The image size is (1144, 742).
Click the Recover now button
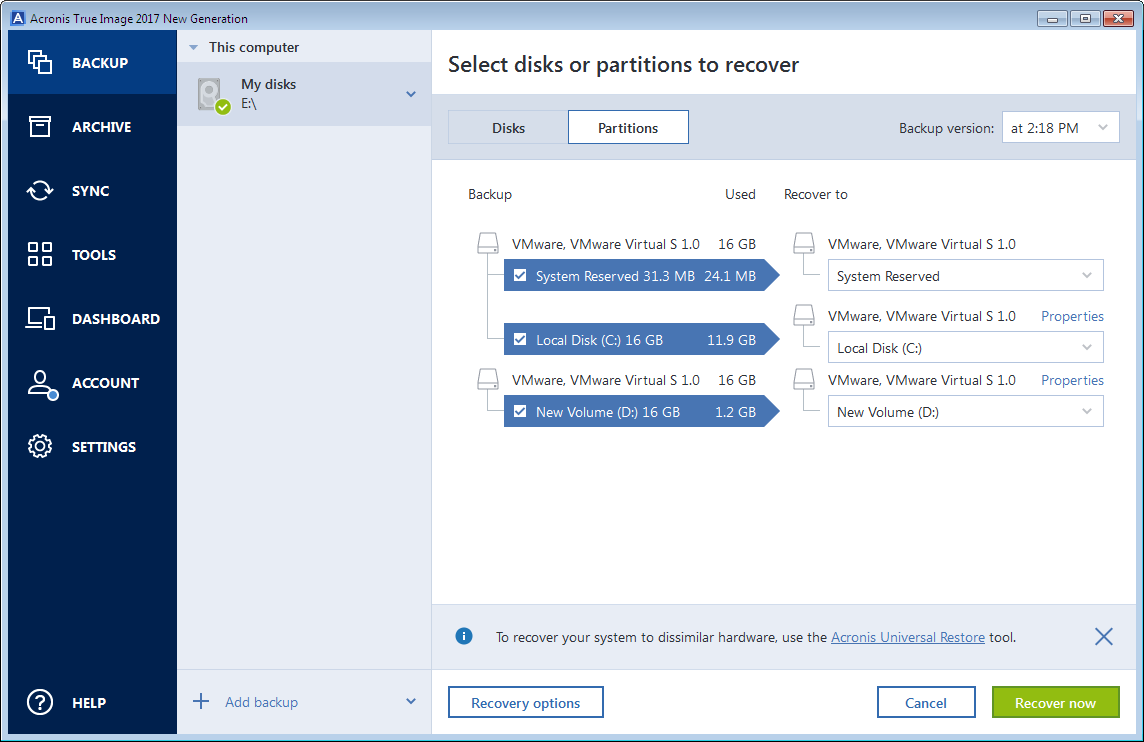tap(1055, 703)
